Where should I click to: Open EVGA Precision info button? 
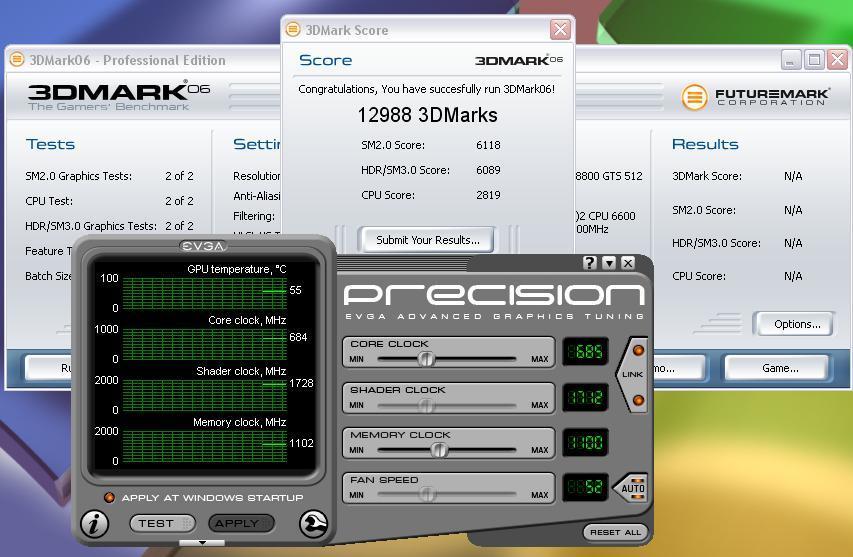coord(95,524)
